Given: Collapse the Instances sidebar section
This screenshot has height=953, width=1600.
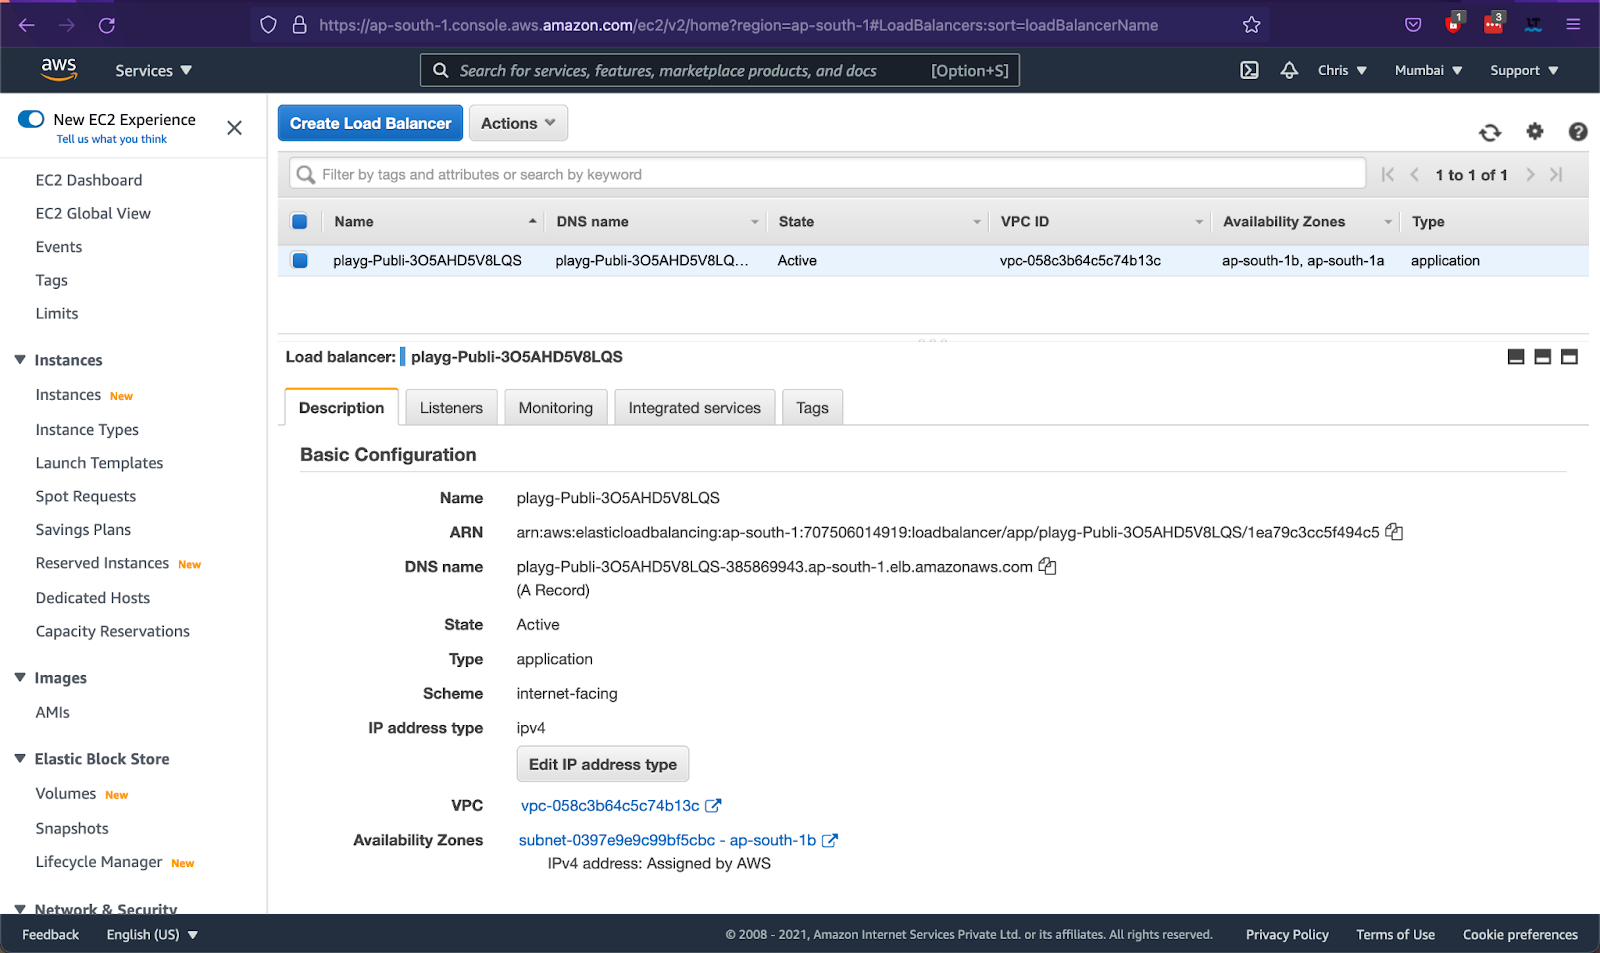Looking at the screenshot, I should [20, 360].
